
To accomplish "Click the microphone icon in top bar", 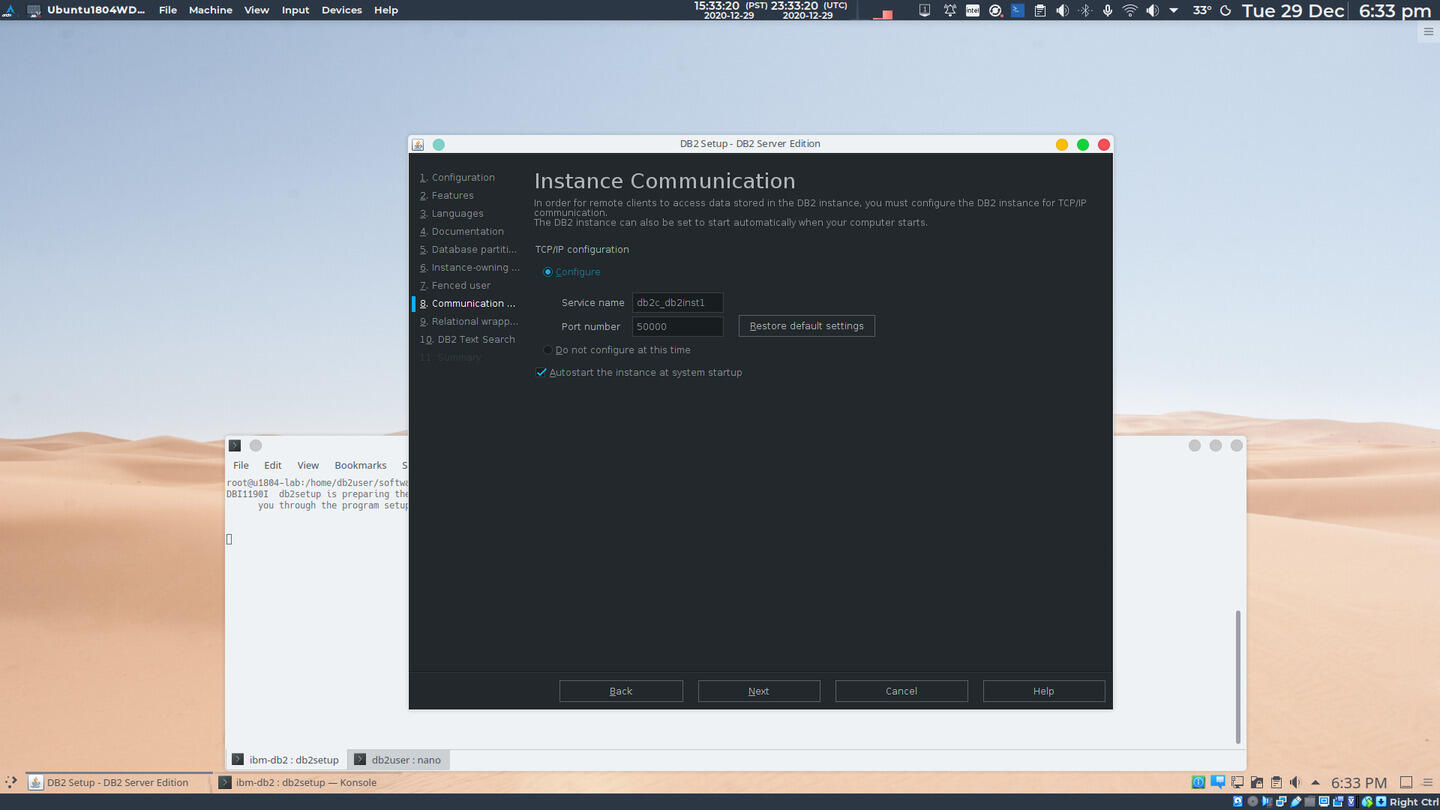I will click(1107, 10).
